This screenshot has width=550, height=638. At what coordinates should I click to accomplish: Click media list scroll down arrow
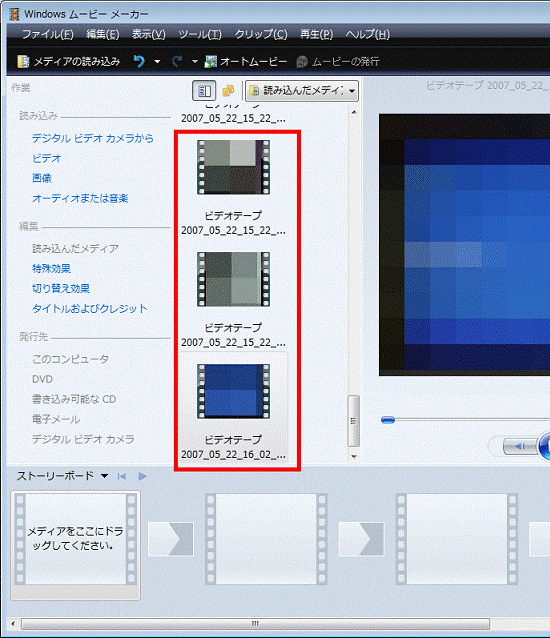[x=354, y=457]
